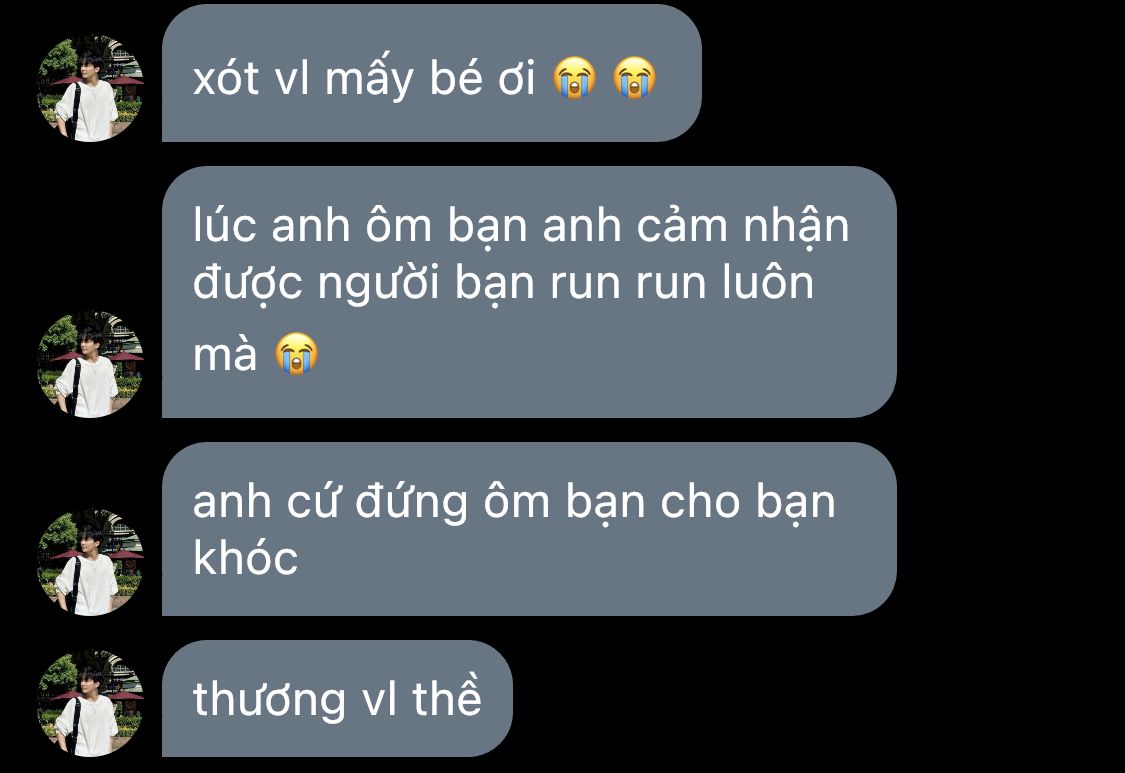Viewport: 1125px width, 773px height.
Task: Open sender avatar beside "xót vl mấy bé ơi"
Action: coord(90,88)
